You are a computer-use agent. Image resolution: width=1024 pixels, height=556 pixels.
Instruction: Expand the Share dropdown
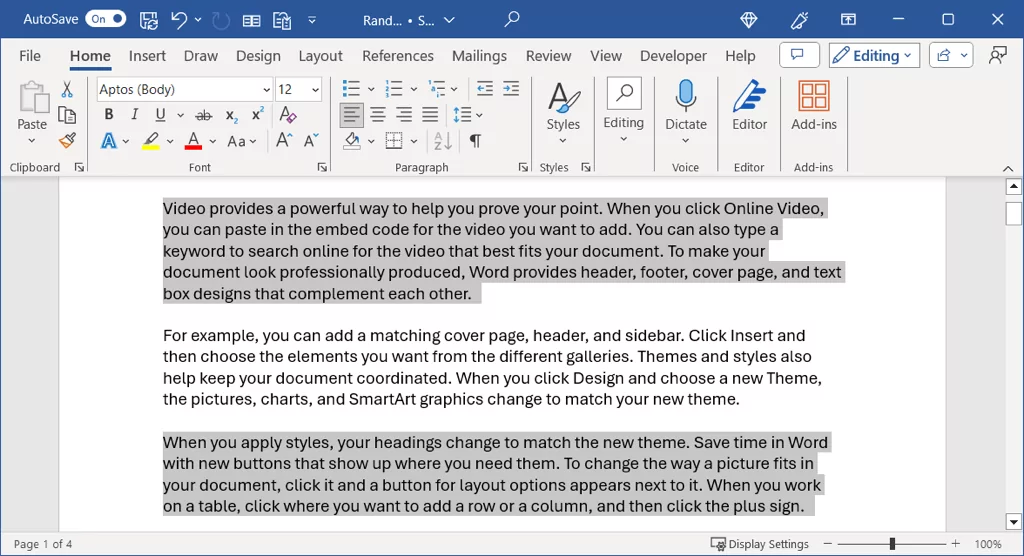[963, 56]
